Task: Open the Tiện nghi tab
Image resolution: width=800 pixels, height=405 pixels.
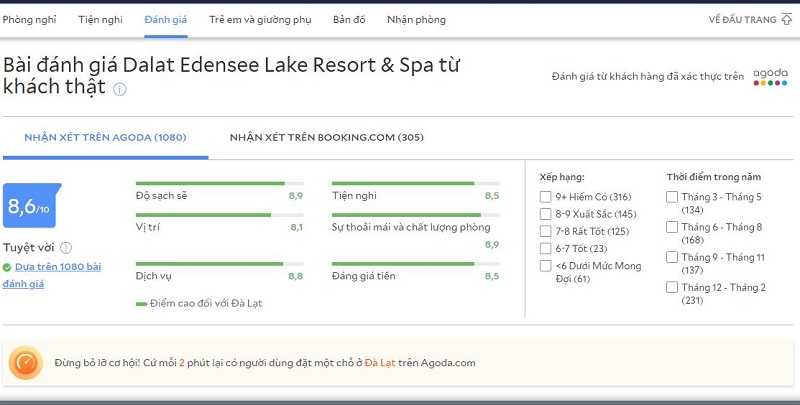Action: (x=101, y=20)
